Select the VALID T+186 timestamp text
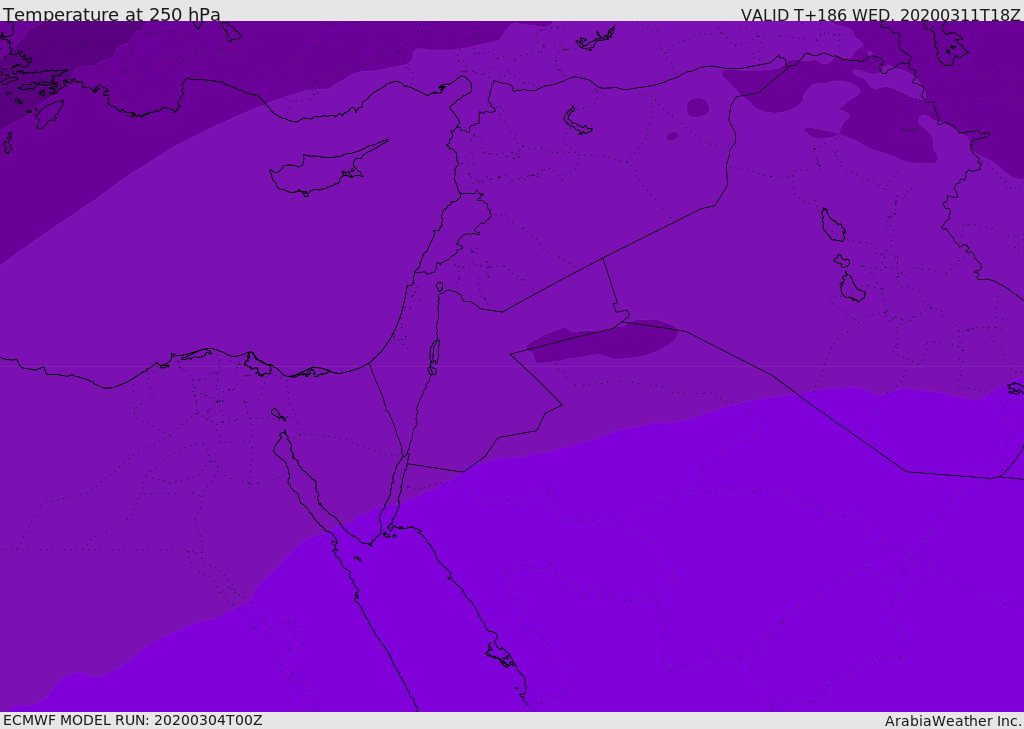This screenshot has height=729, width=1024. tap(880, 15)
